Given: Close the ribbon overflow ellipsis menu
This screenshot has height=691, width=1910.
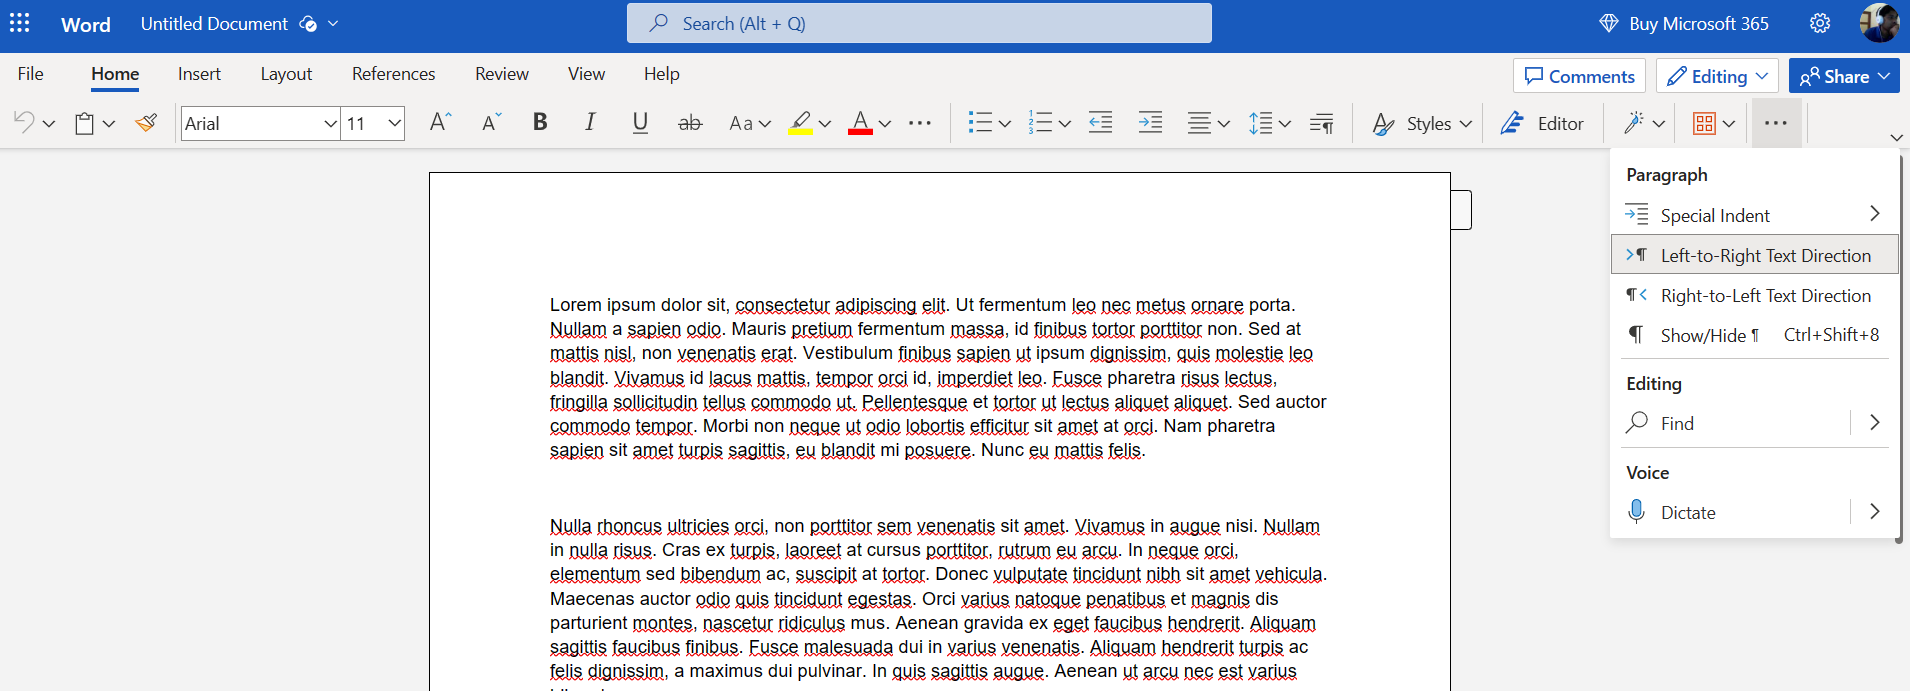Looking at the screenshot, I should [1776, 123].
